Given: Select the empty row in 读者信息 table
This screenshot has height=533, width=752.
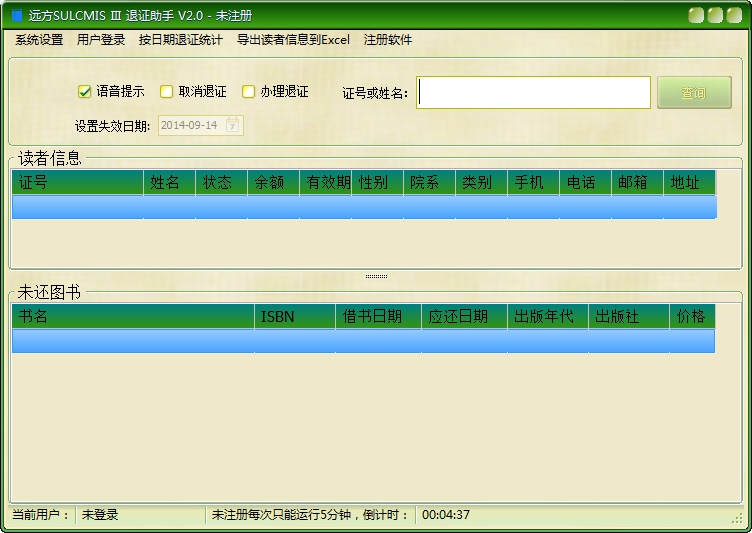Looking at the screenshot, I should pyautogui.click(x=364, y=207).
